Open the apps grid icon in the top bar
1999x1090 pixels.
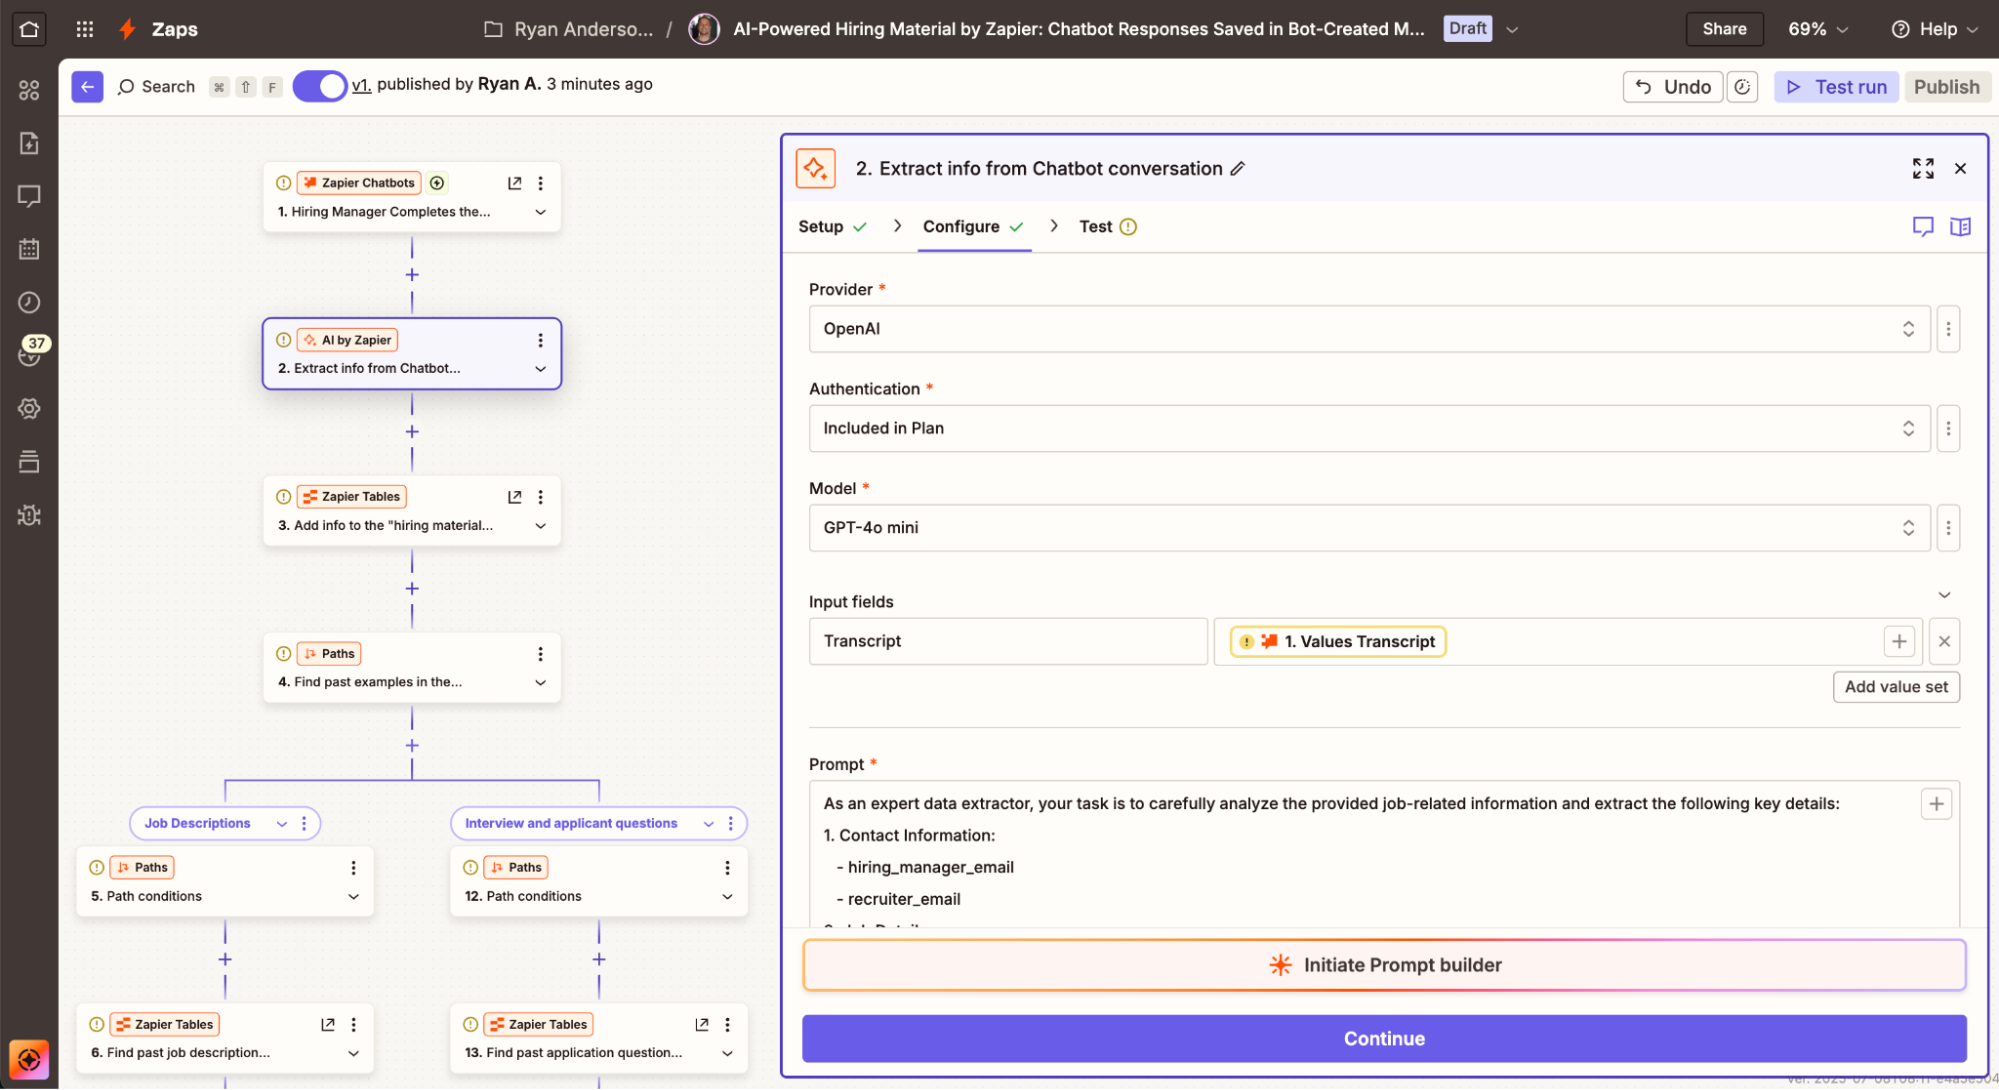(x=84, y=28)
